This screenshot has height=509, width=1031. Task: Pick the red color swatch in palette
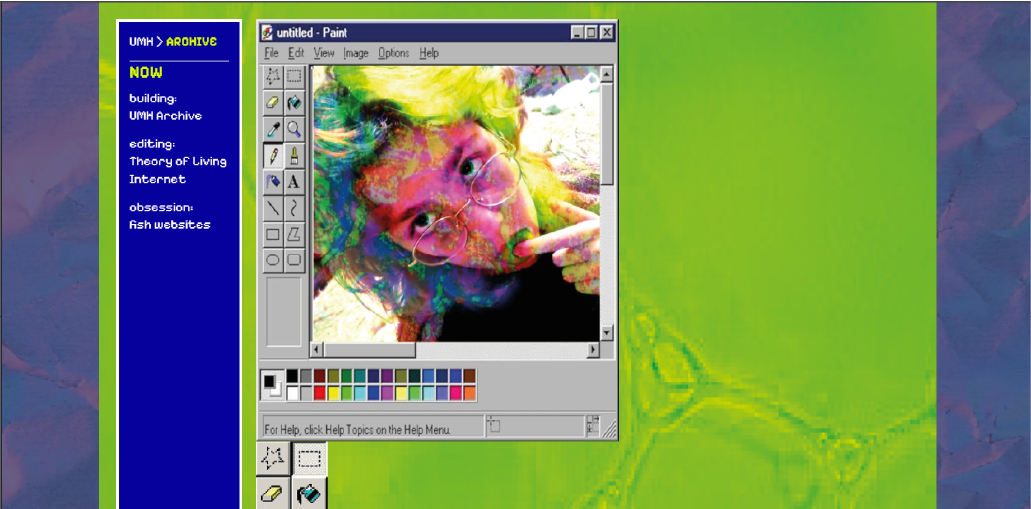(320, 393)
